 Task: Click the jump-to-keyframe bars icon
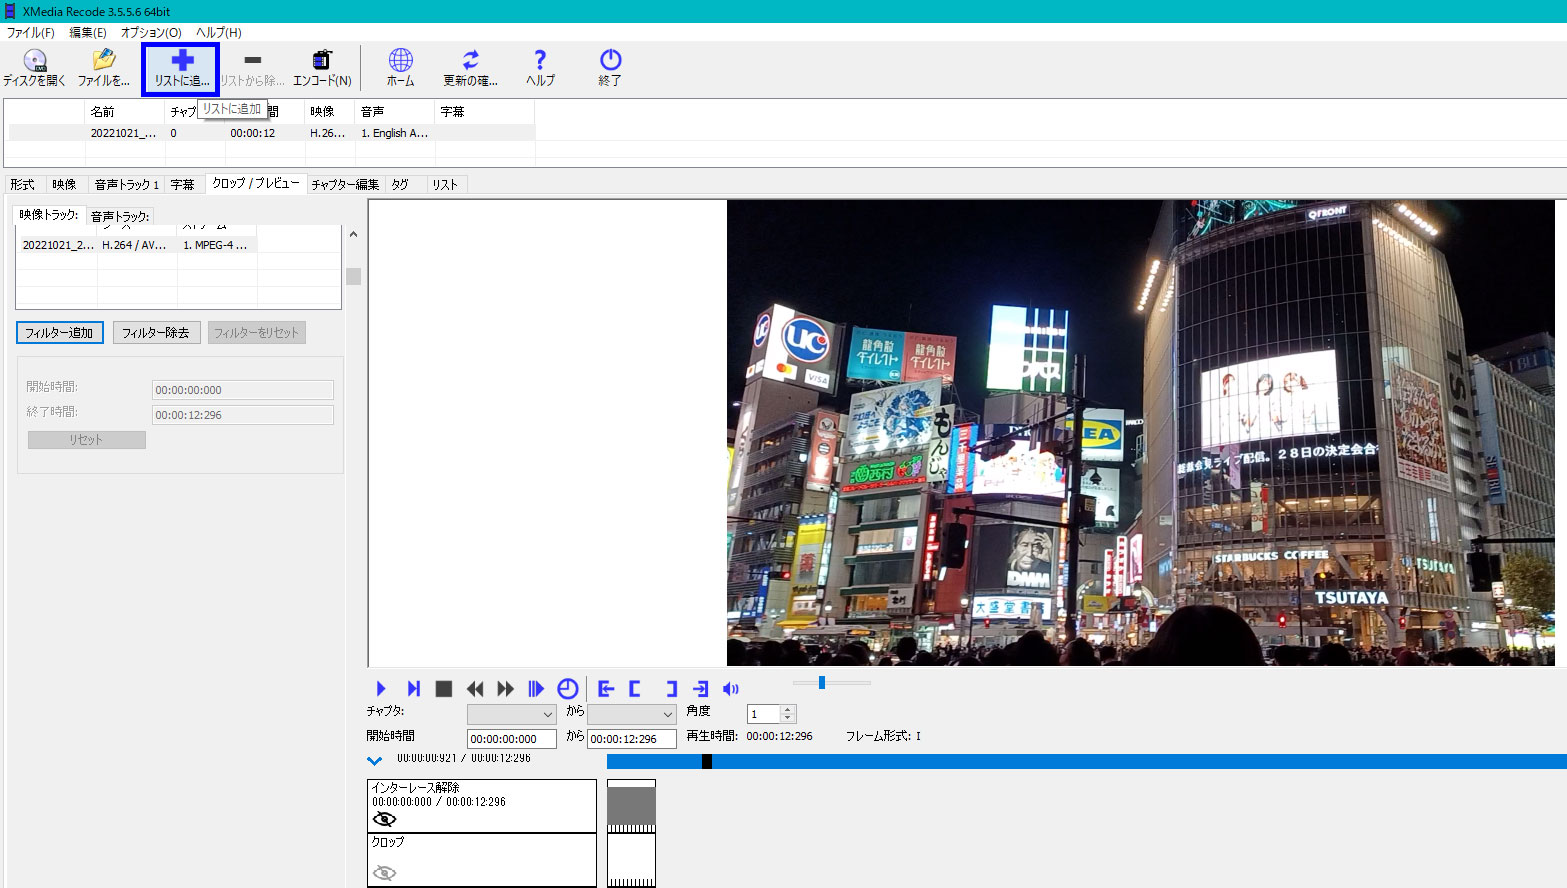536,688
